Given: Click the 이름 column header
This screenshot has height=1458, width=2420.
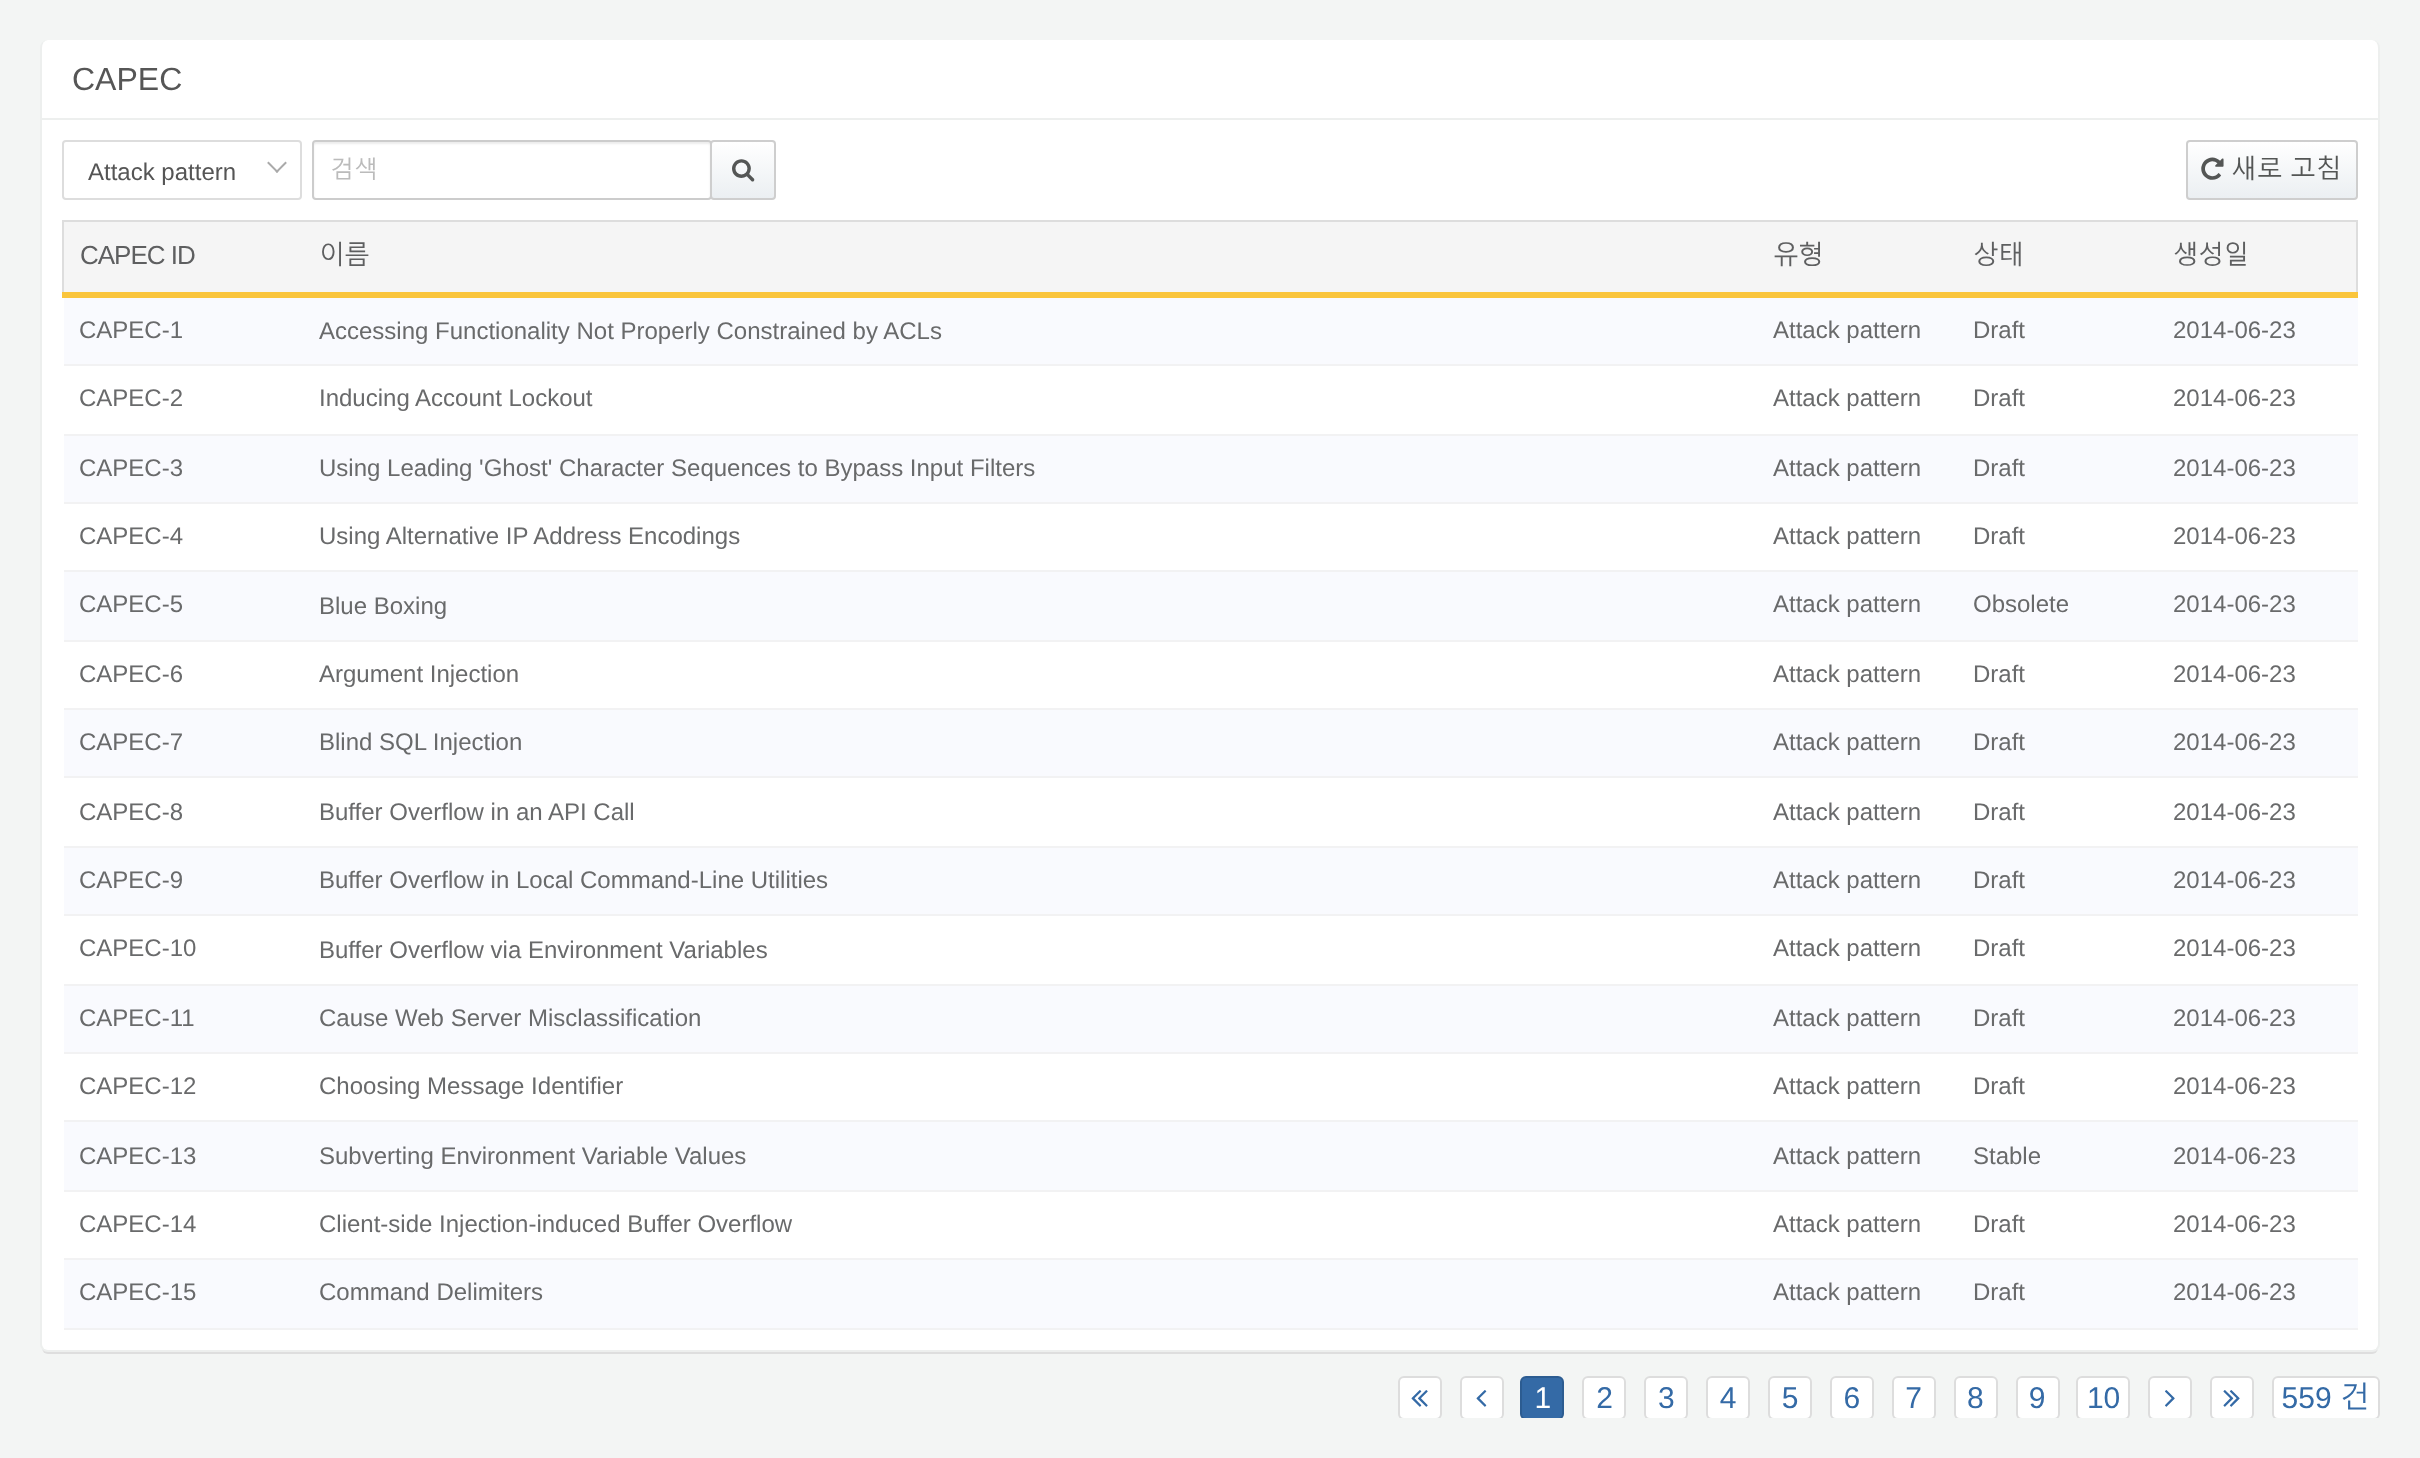Looking at the screenshot, I should (x=345, y=254).
